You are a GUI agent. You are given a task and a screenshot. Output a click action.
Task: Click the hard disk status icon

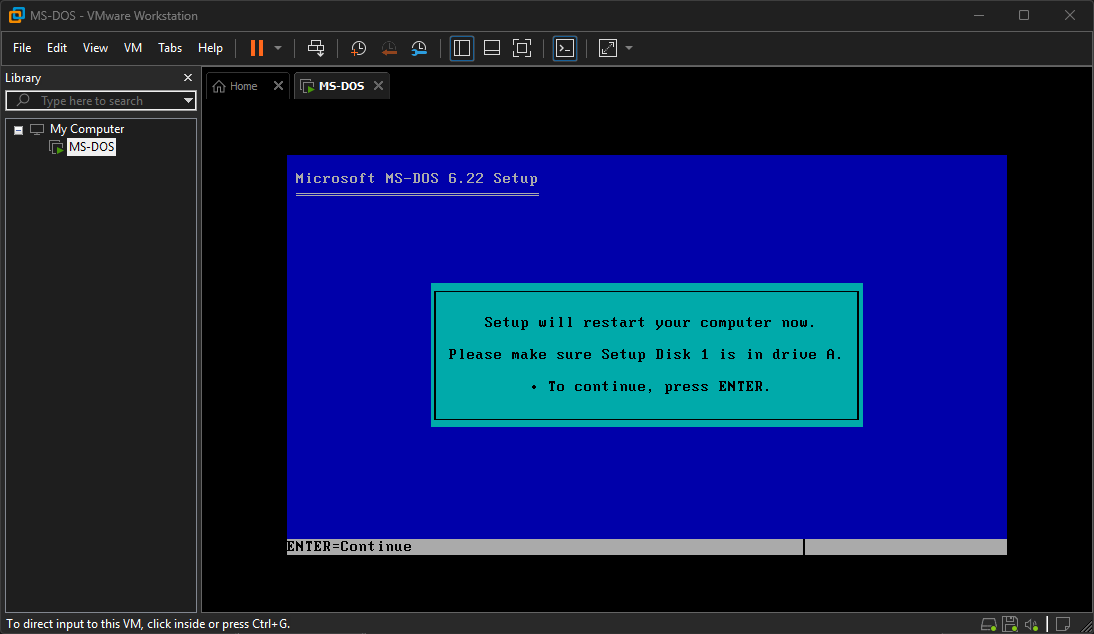[988, 624]
